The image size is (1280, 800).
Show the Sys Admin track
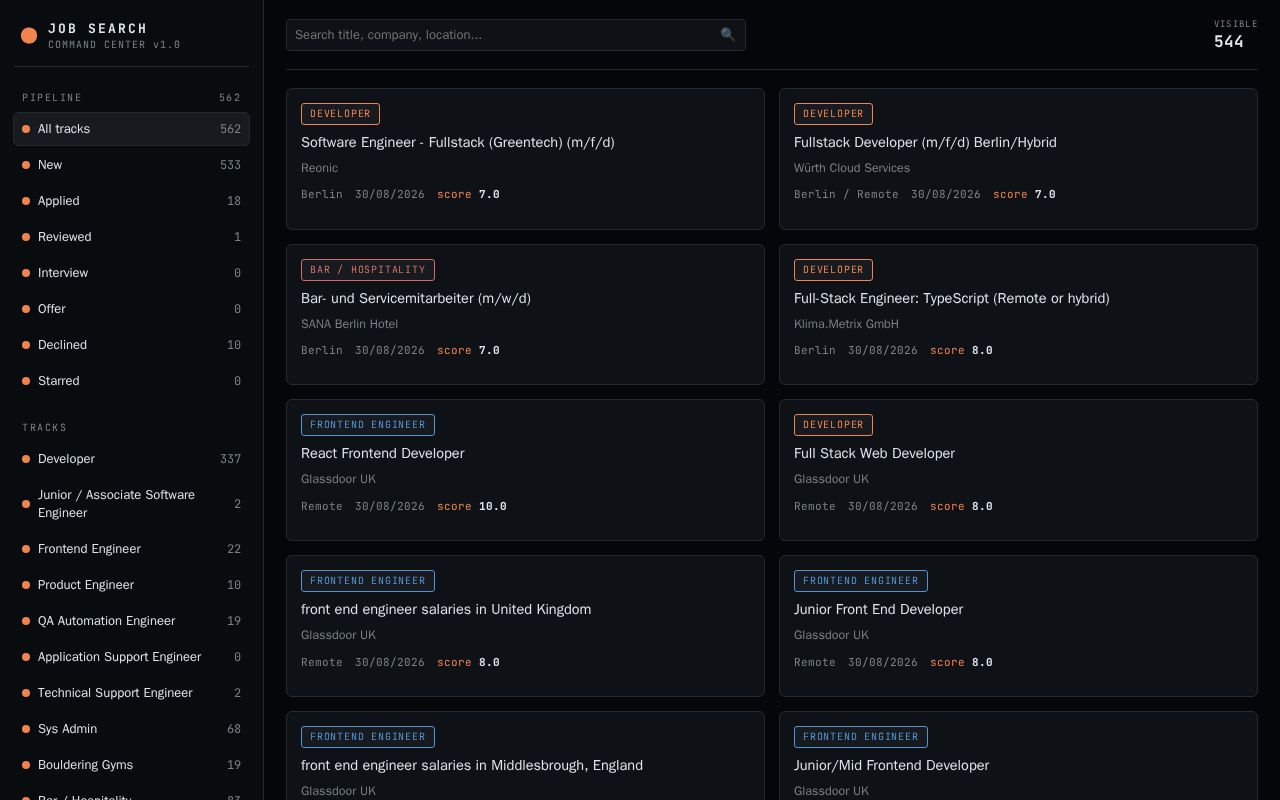(131, 729)
